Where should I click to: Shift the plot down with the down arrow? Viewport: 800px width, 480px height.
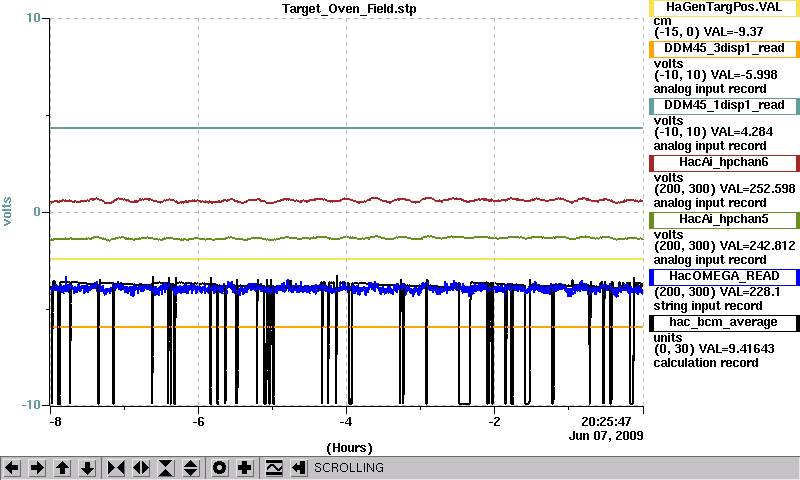click(87, 468)
